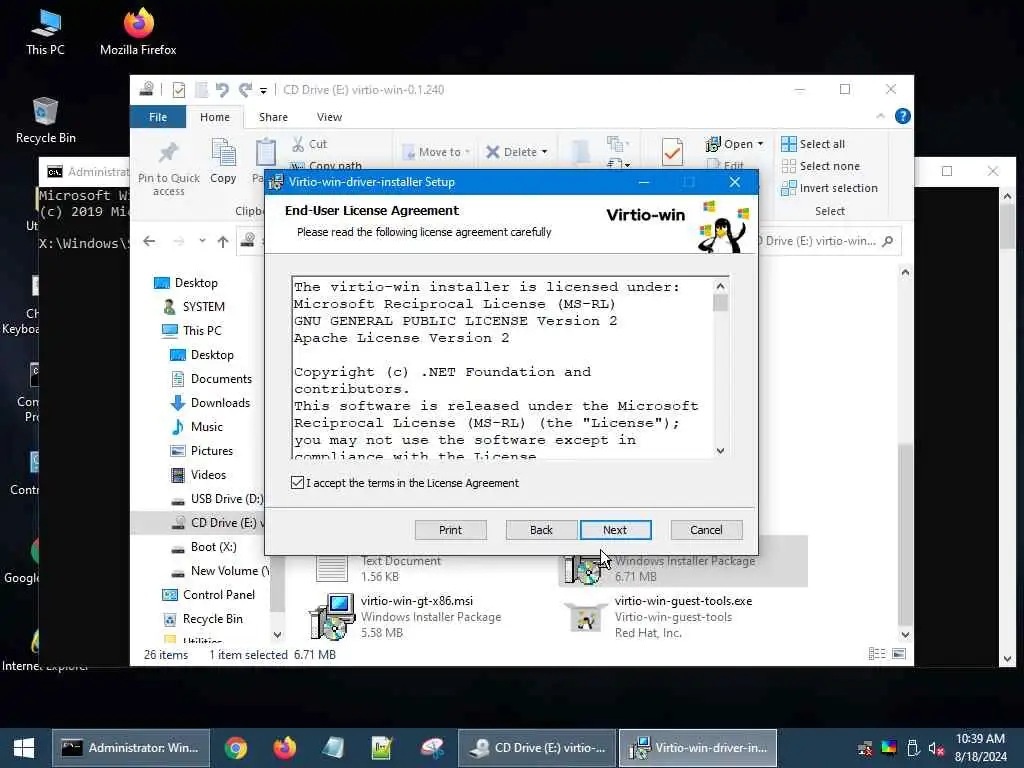Switch to CD Drive Explorer taskbar button
The height and width of the screenshot is (768, 1024).
537,748
